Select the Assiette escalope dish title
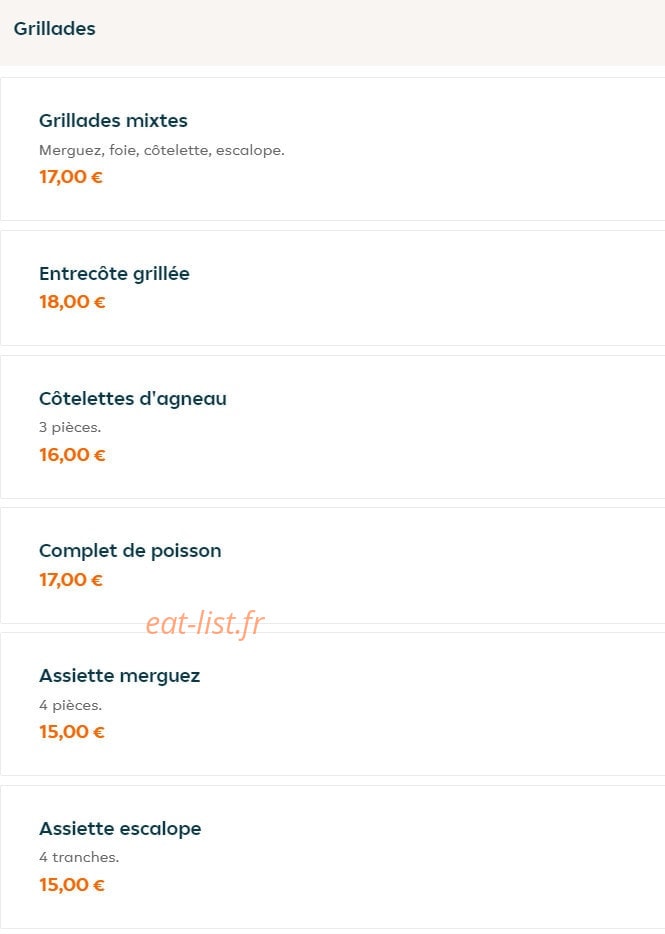 click(120, 829)
